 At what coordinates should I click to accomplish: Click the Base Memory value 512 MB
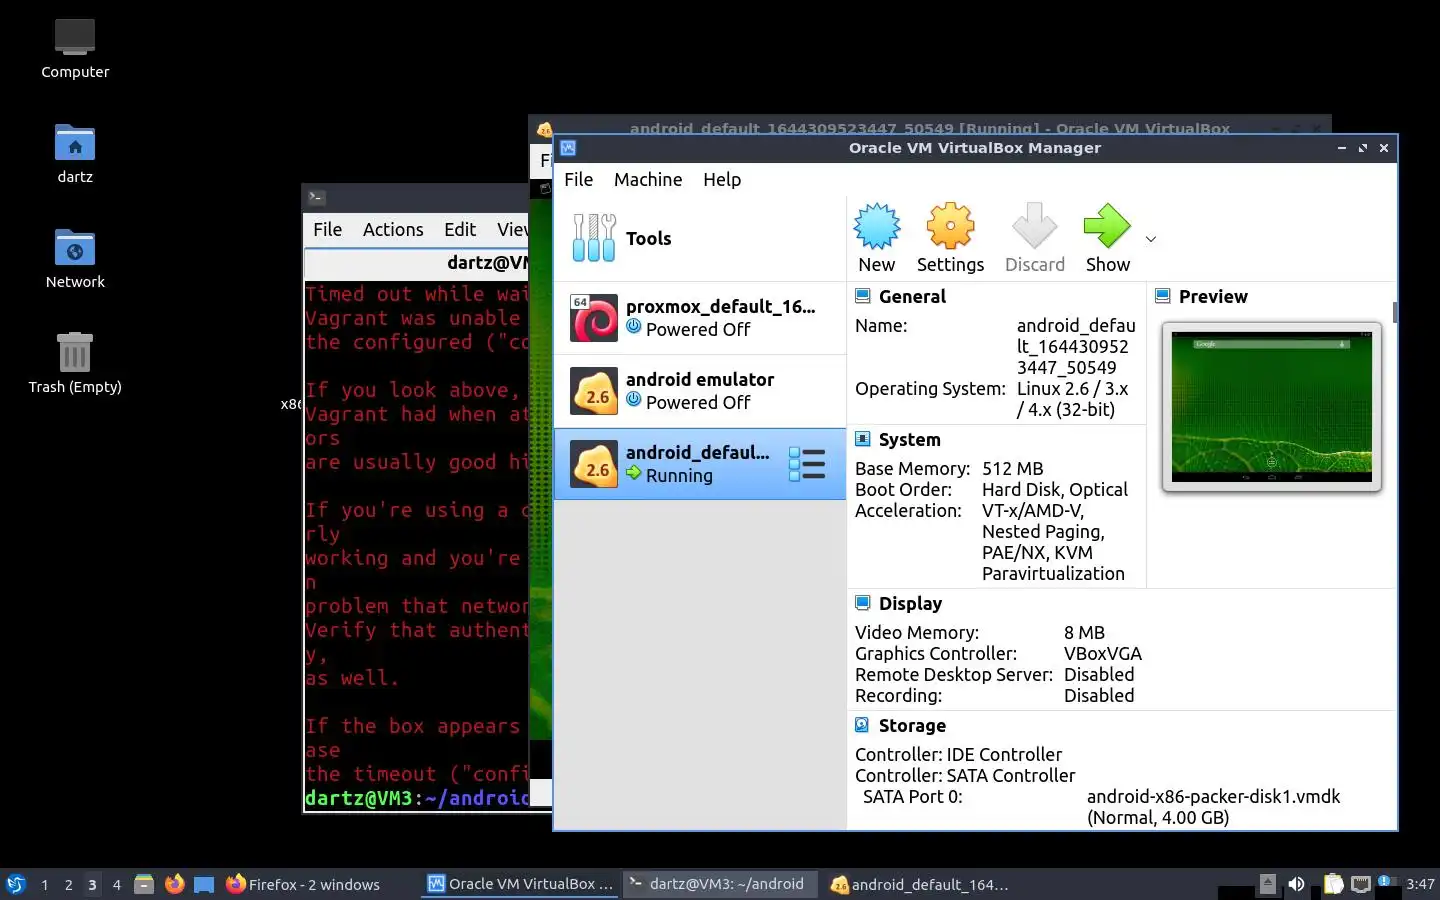[1012, 469]
